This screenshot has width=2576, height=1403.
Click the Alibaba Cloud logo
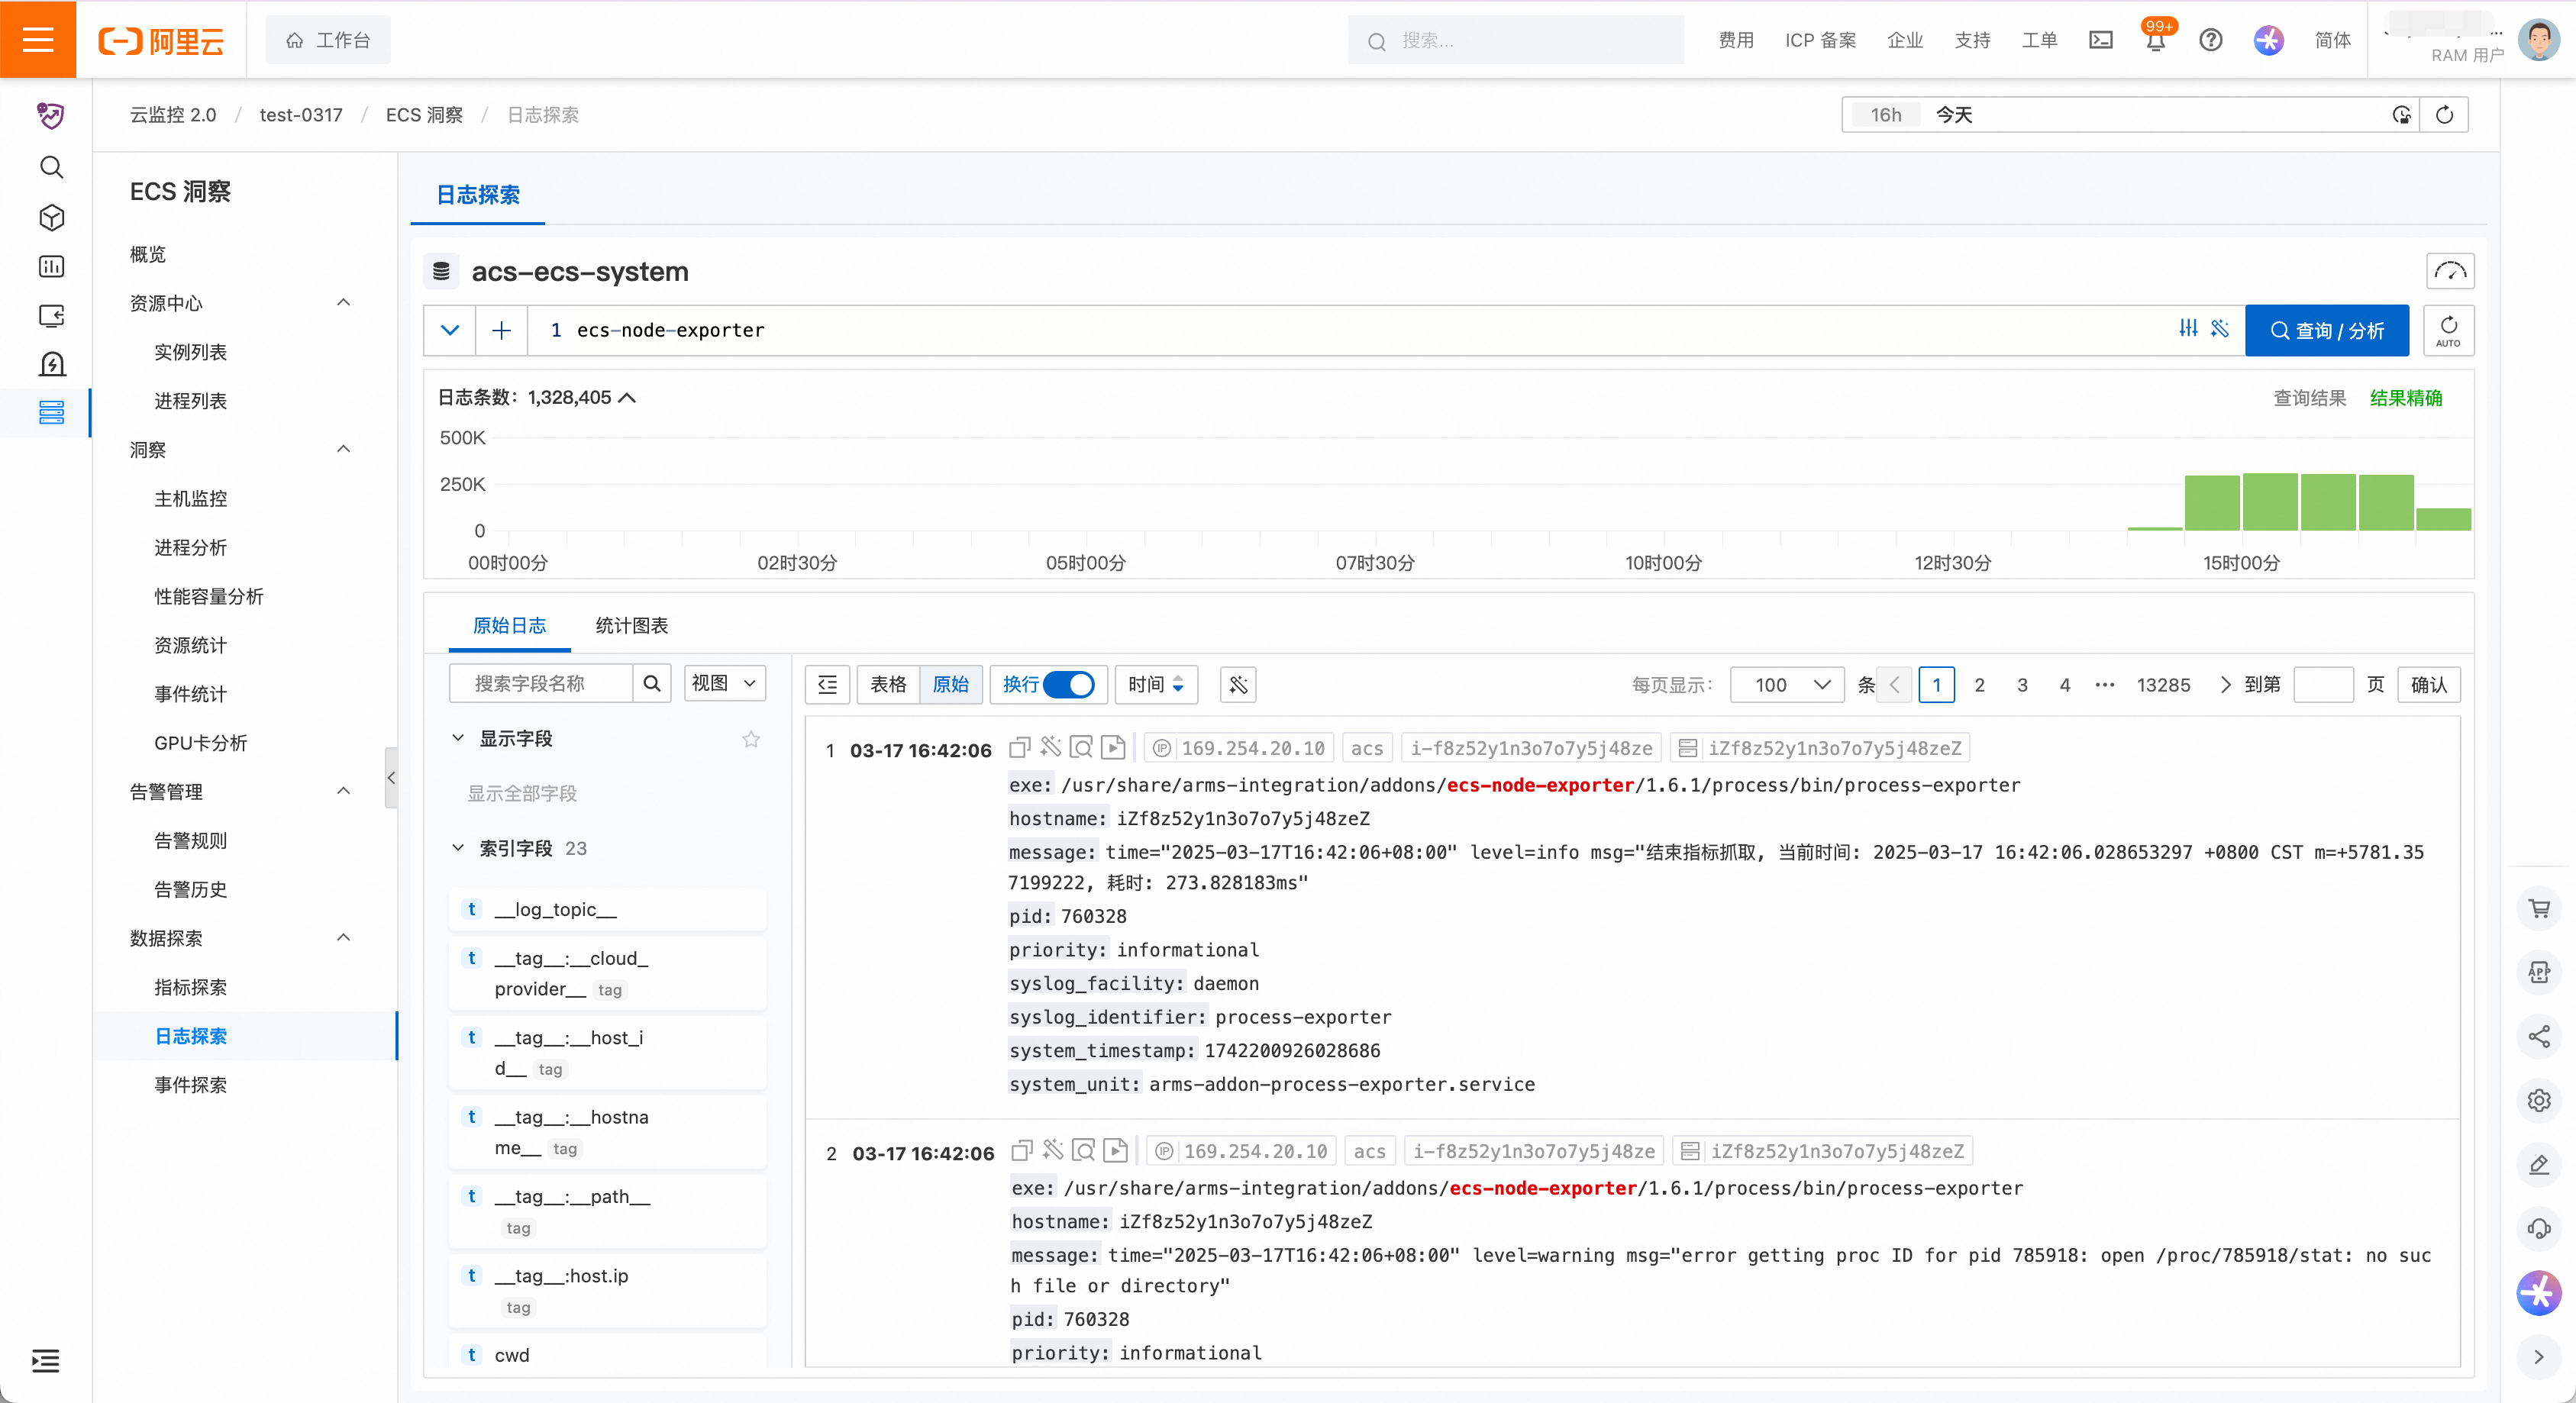161,41
